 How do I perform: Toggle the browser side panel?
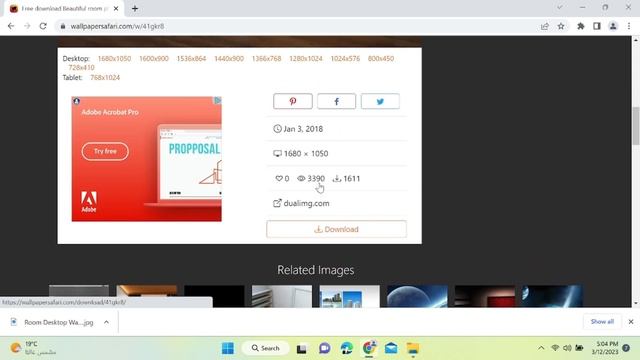(597, 26)
